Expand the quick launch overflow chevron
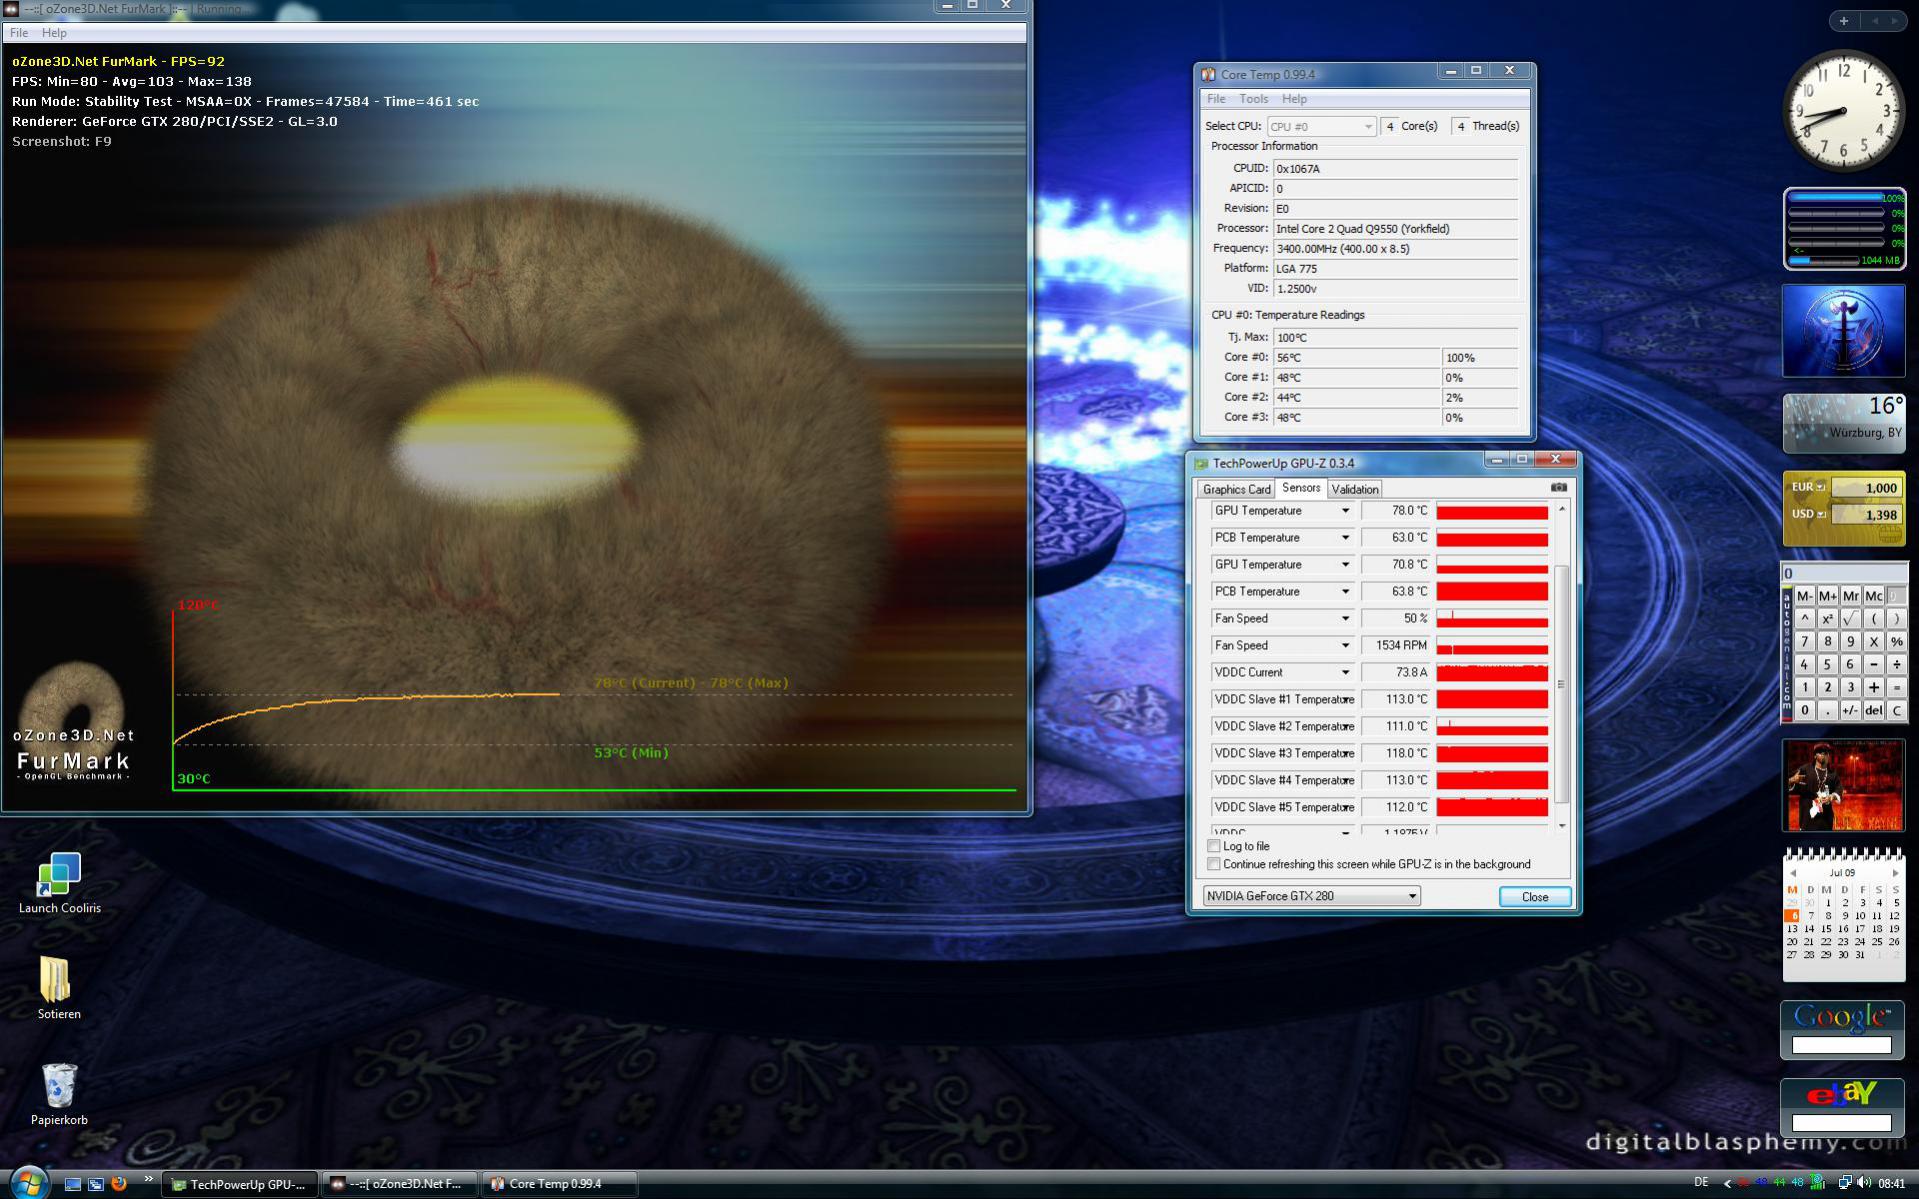 148,1180
